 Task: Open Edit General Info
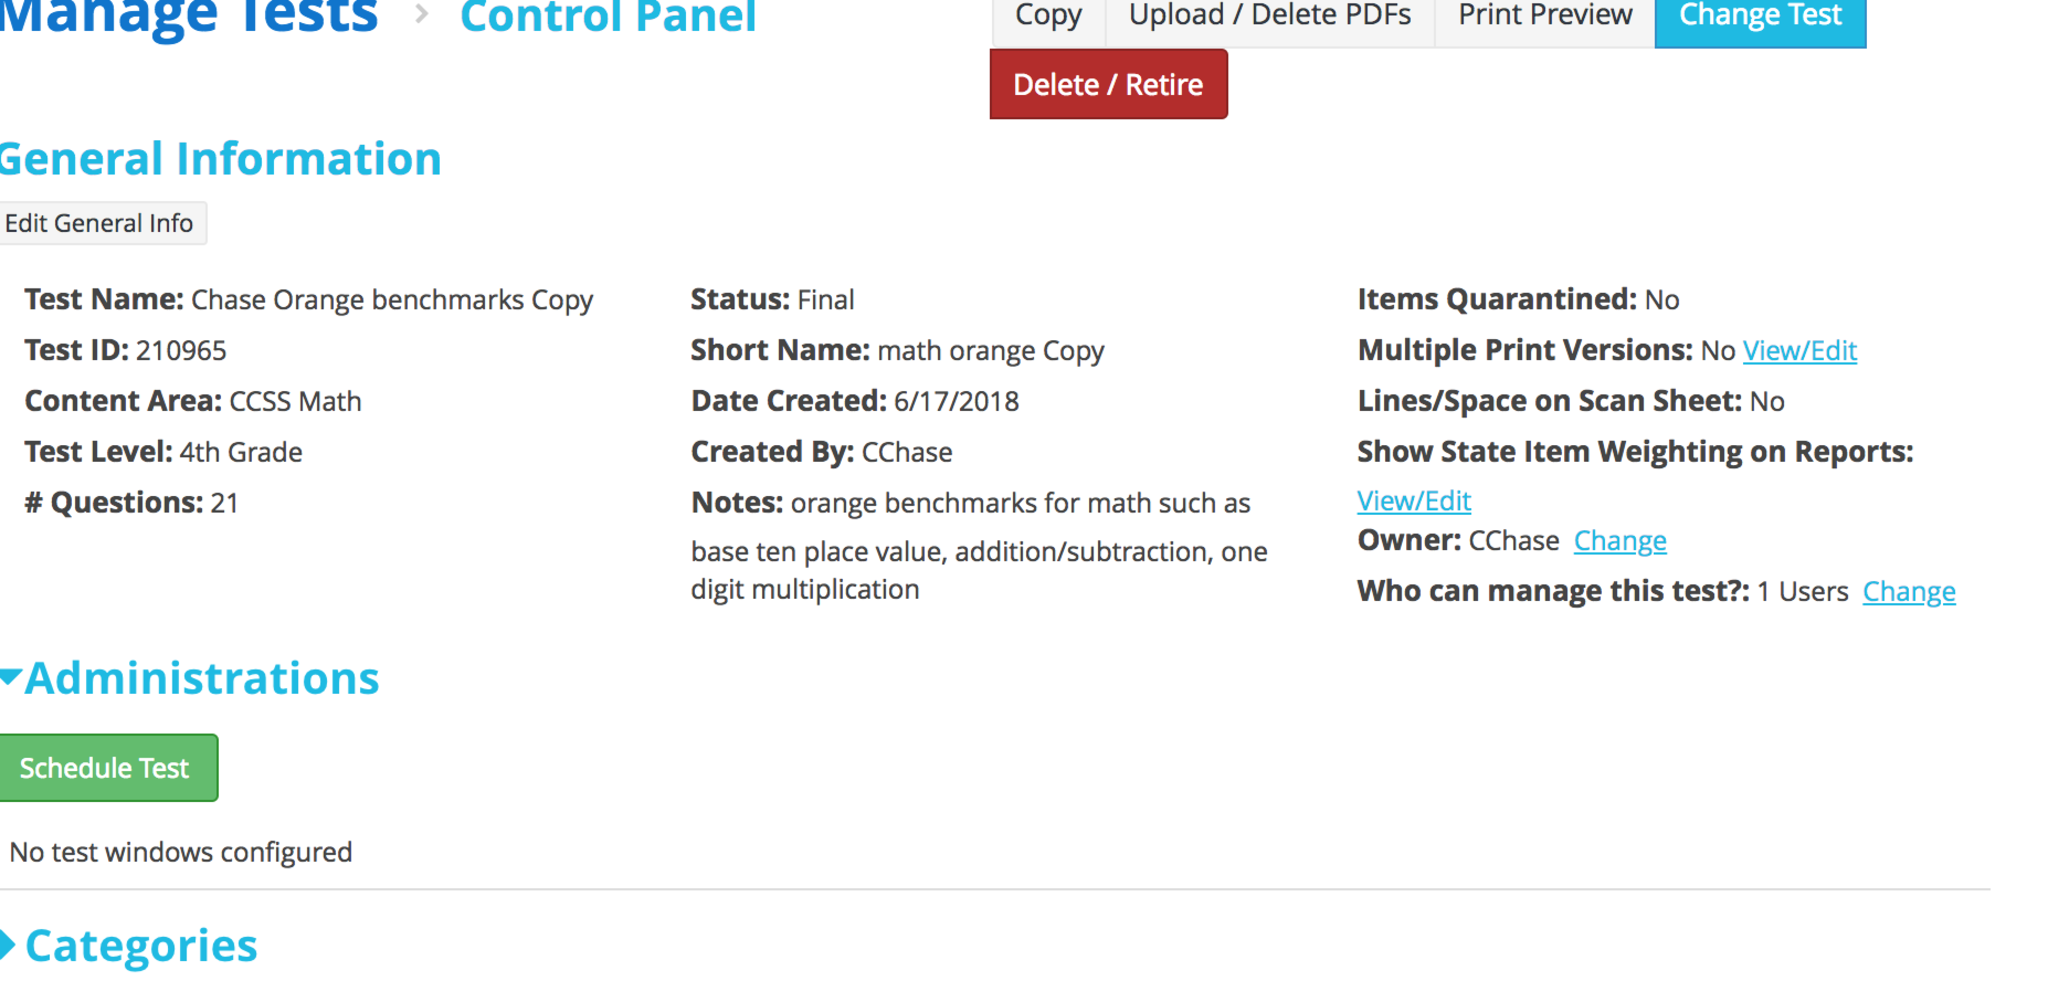point(99,223)
